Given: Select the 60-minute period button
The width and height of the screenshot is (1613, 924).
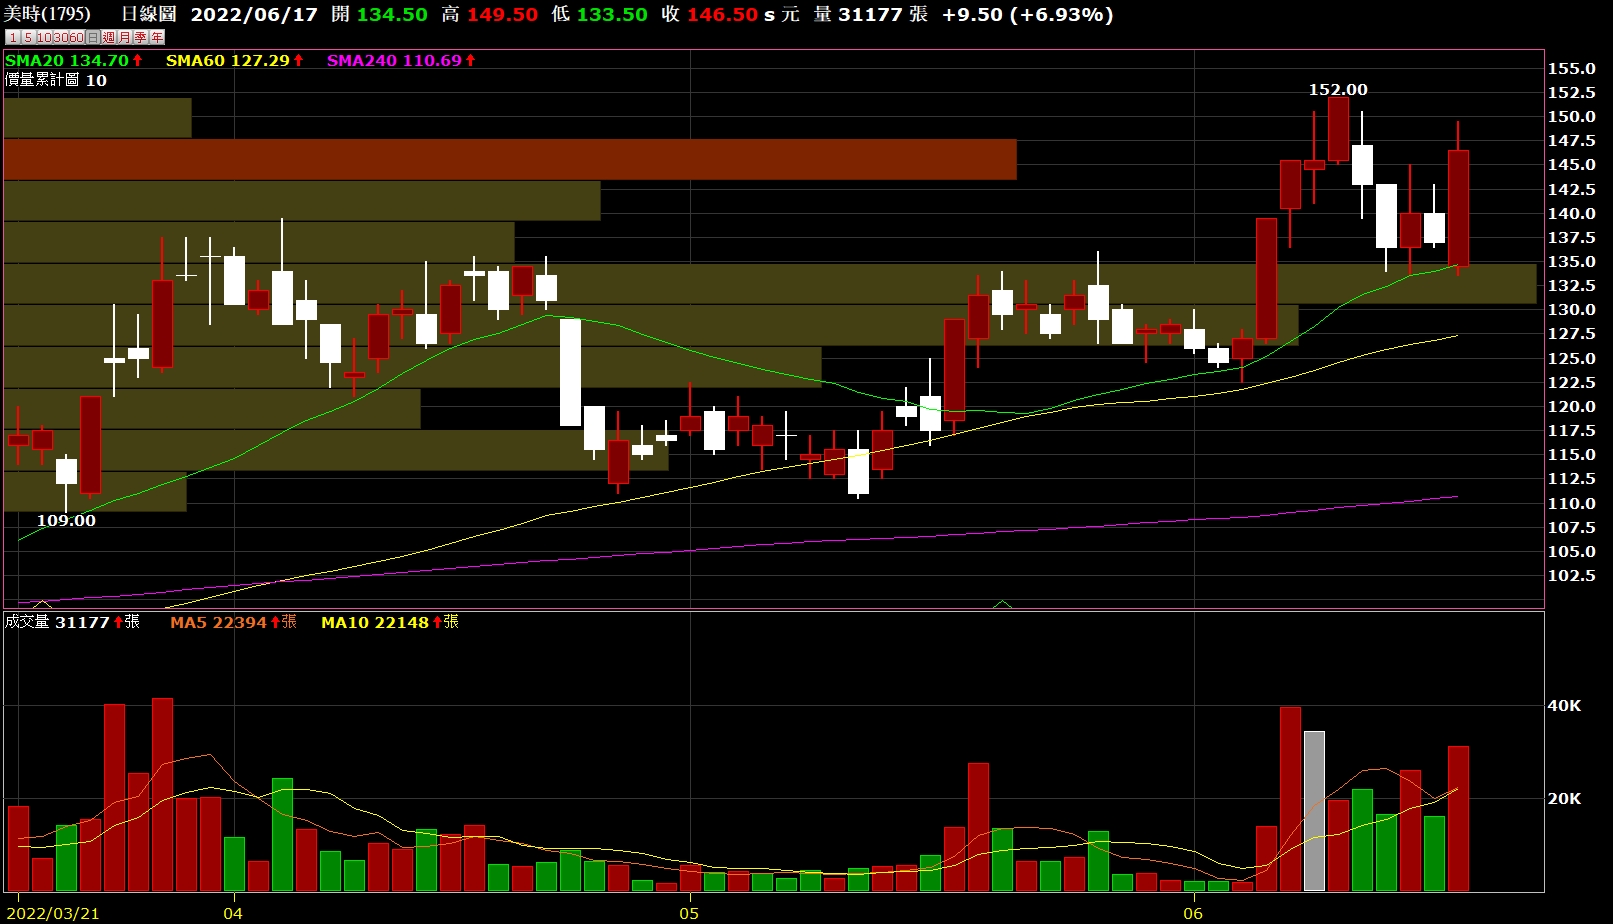Looking at the screenshot, I should 77,37.
